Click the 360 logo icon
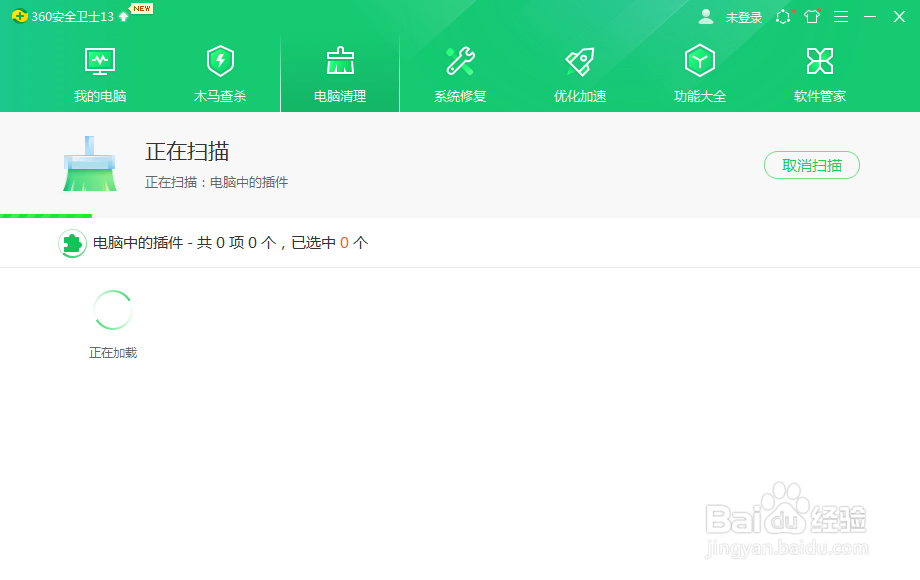The image size is (920, 580). click(x=19, y=16)
